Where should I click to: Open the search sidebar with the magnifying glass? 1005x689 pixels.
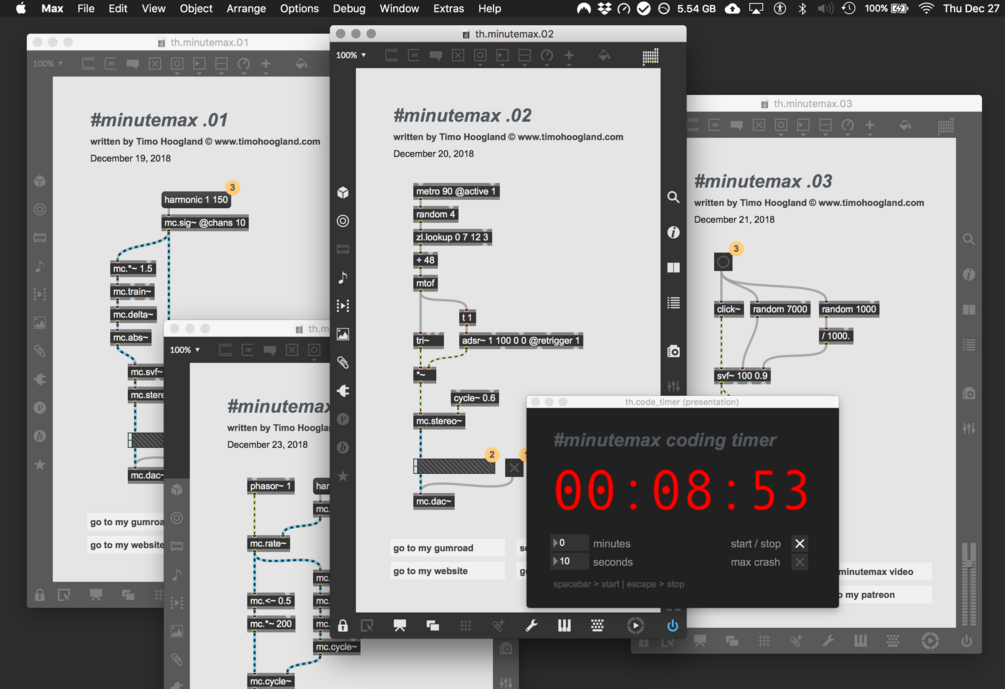[673, 198]
